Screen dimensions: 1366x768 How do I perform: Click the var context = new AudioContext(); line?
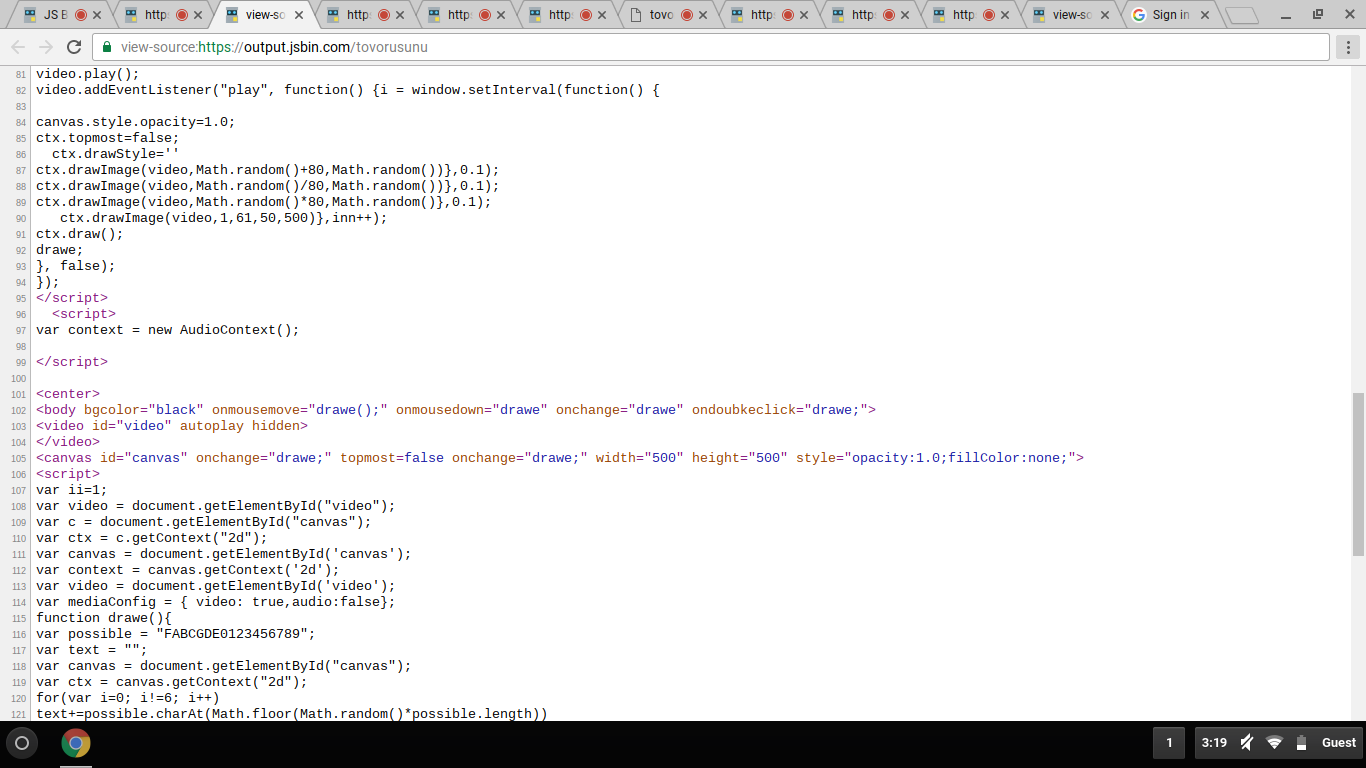pyautogui.click(x=168, y=330)
